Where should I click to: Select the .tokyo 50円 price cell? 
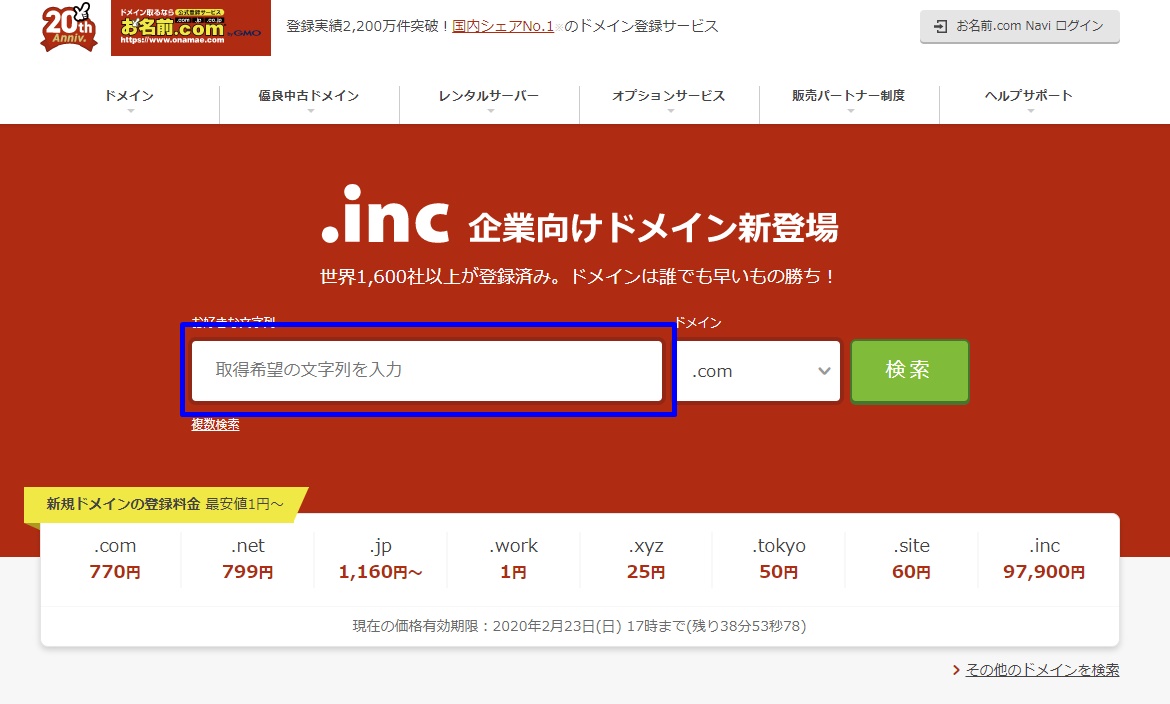click(x=779, y=559)
